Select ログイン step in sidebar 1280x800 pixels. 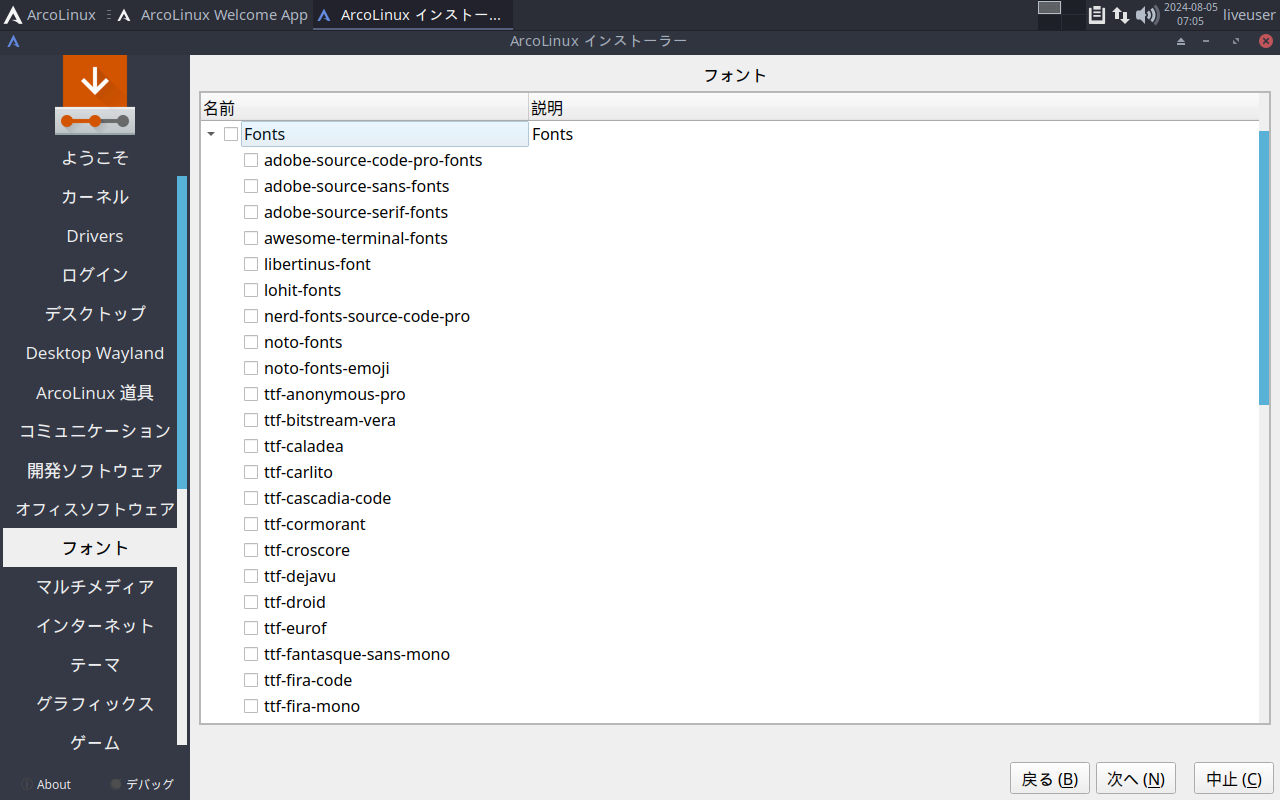[x=95, y=275]
